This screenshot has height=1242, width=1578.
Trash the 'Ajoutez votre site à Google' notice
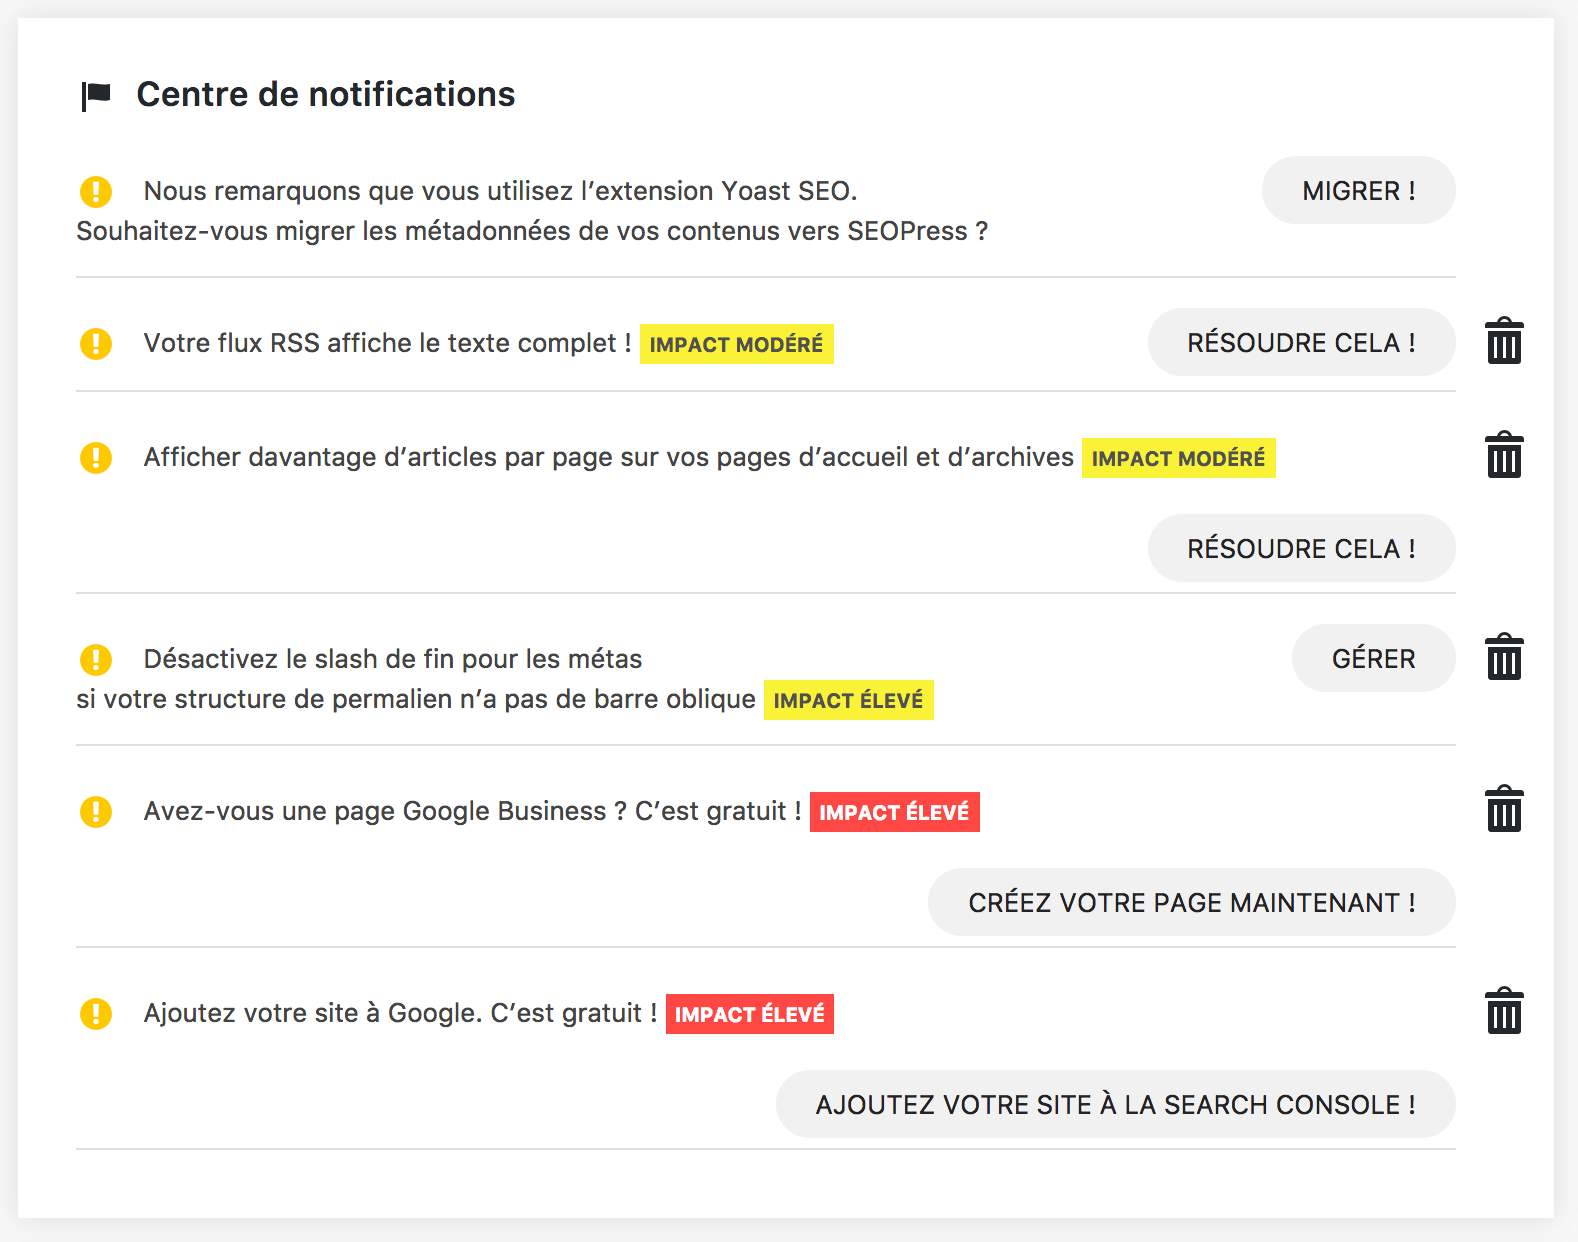point(1503,1012)
